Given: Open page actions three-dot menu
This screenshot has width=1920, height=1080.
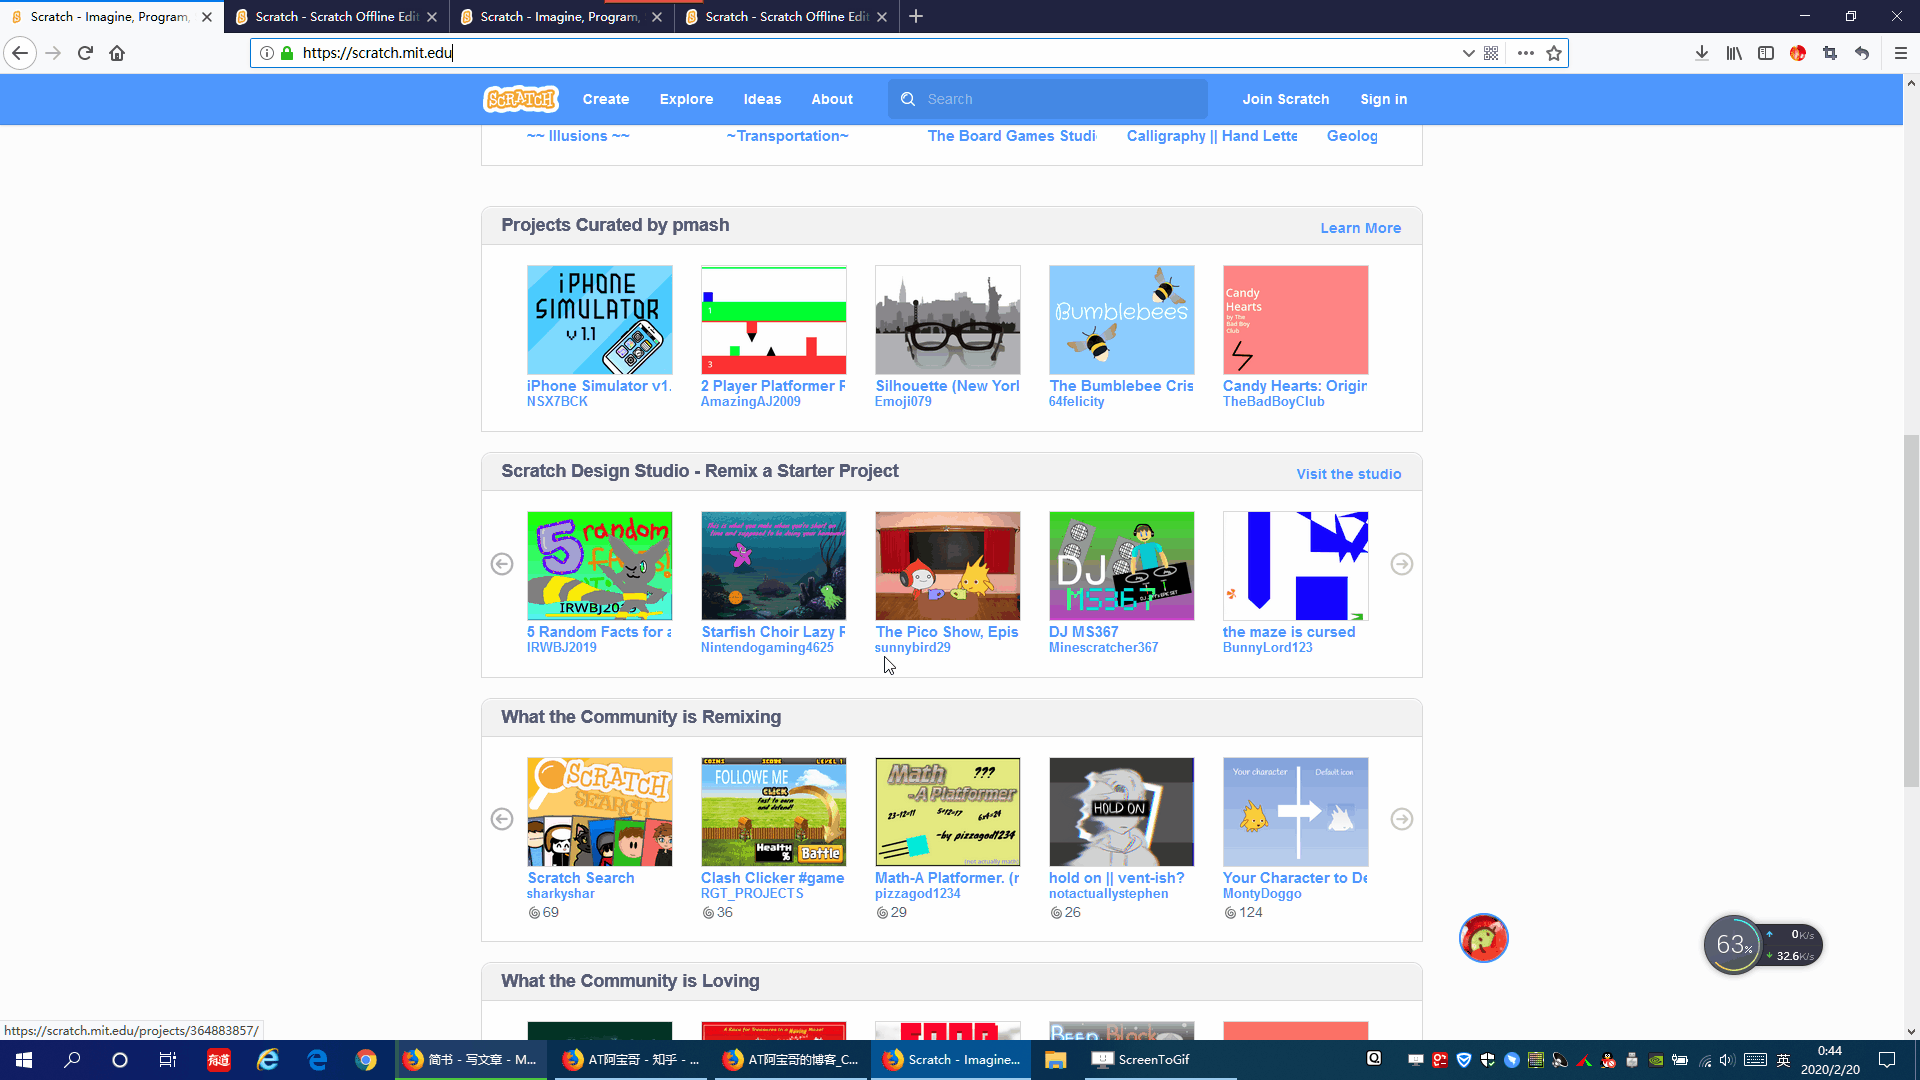Looking at the screenshot, I should (x=1525, y=53).
